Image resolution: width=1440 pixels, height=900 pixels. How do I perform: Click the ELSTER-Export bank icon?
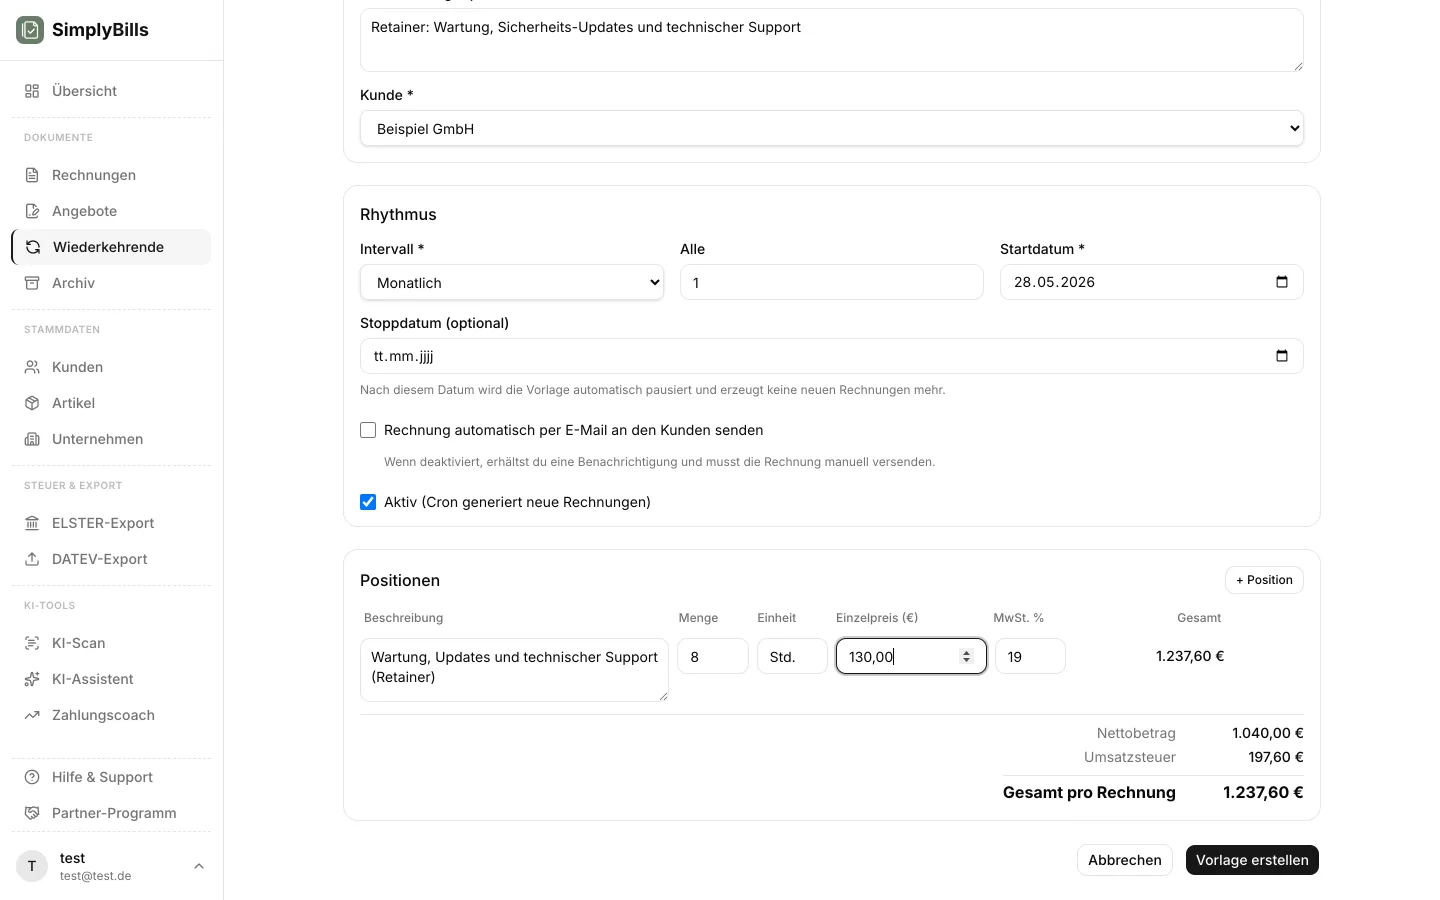coord(32,523)
